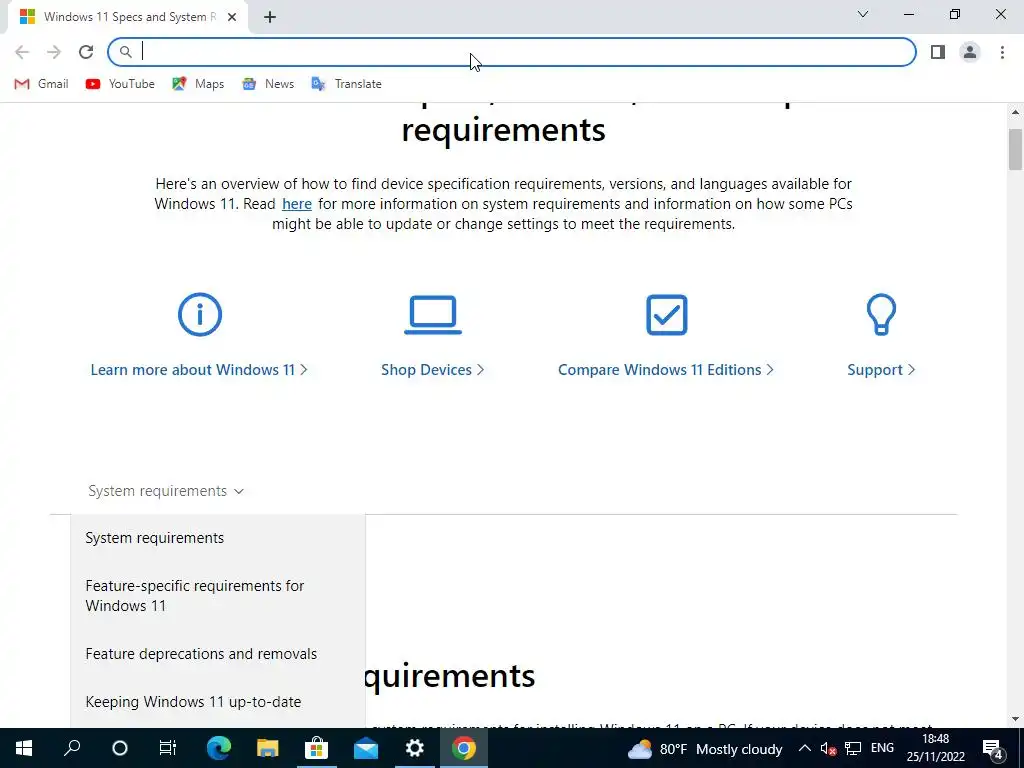Open the Support link
The image size is (1024, 768).
(x=881, y=370)
